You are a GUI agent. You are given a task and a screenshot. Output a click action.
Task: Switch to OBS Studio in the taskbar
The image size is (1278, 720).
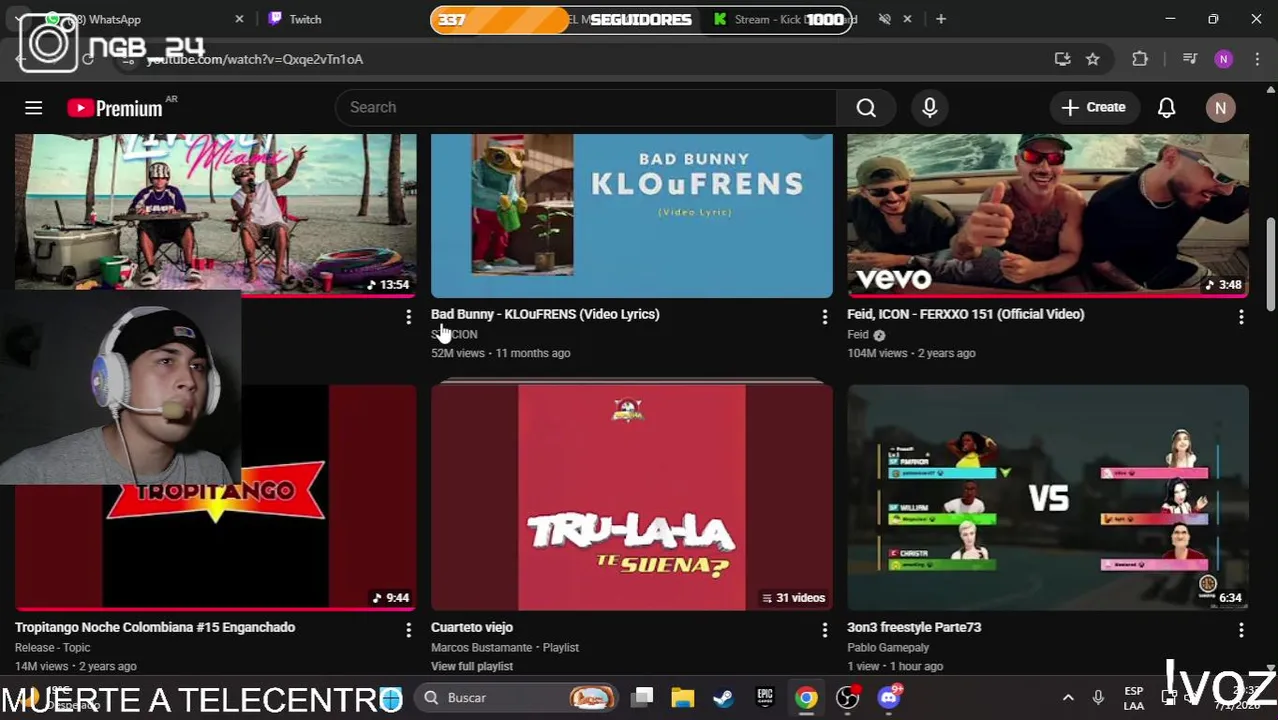coord(847,697)
